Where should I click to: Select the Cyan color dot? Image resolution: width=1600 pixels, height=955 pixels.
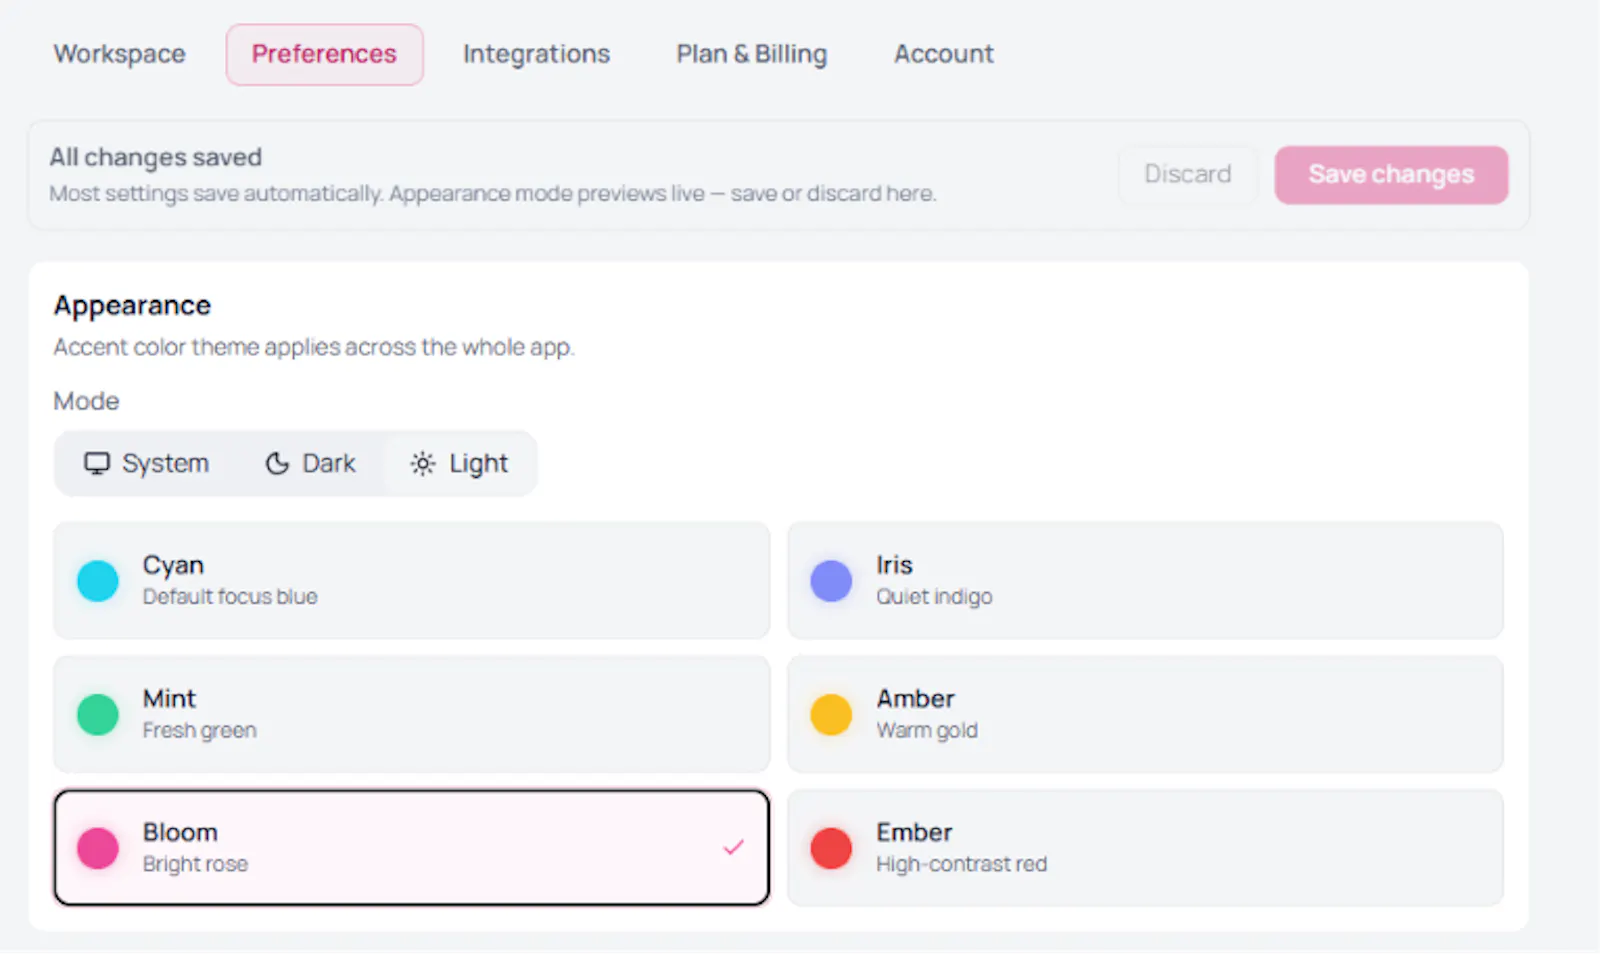[x=98, y=581]
